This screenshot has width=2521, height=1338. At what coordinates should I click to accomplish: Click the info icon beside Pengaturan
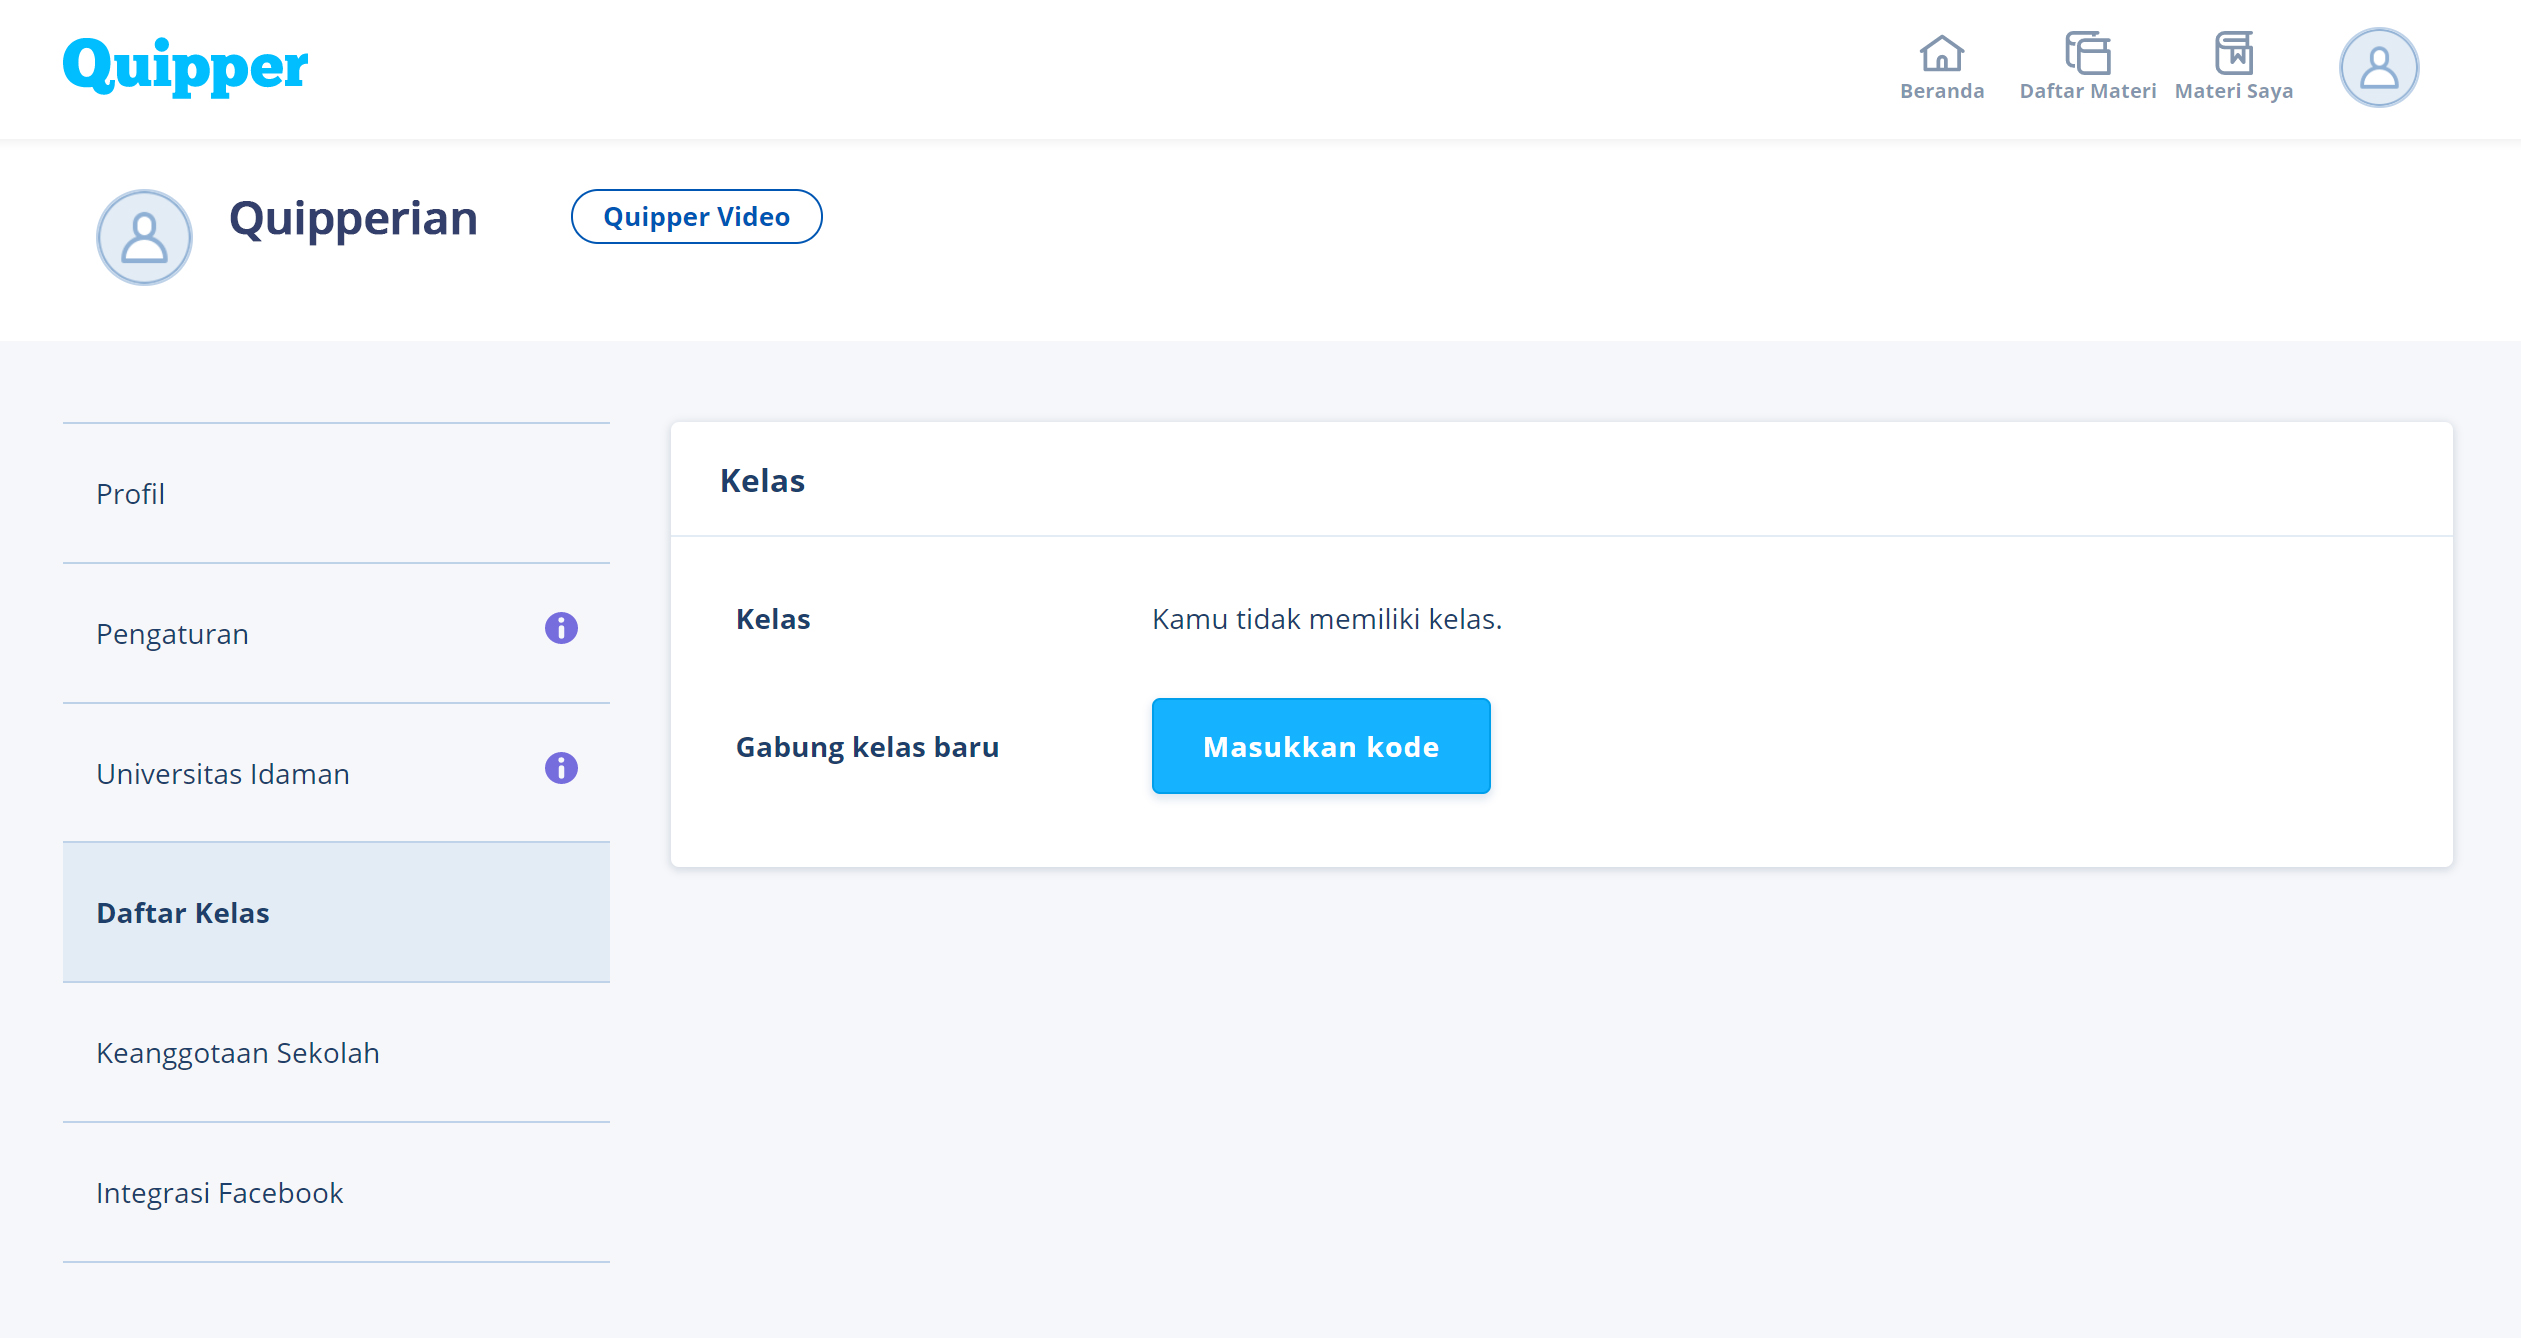(561, 628)
